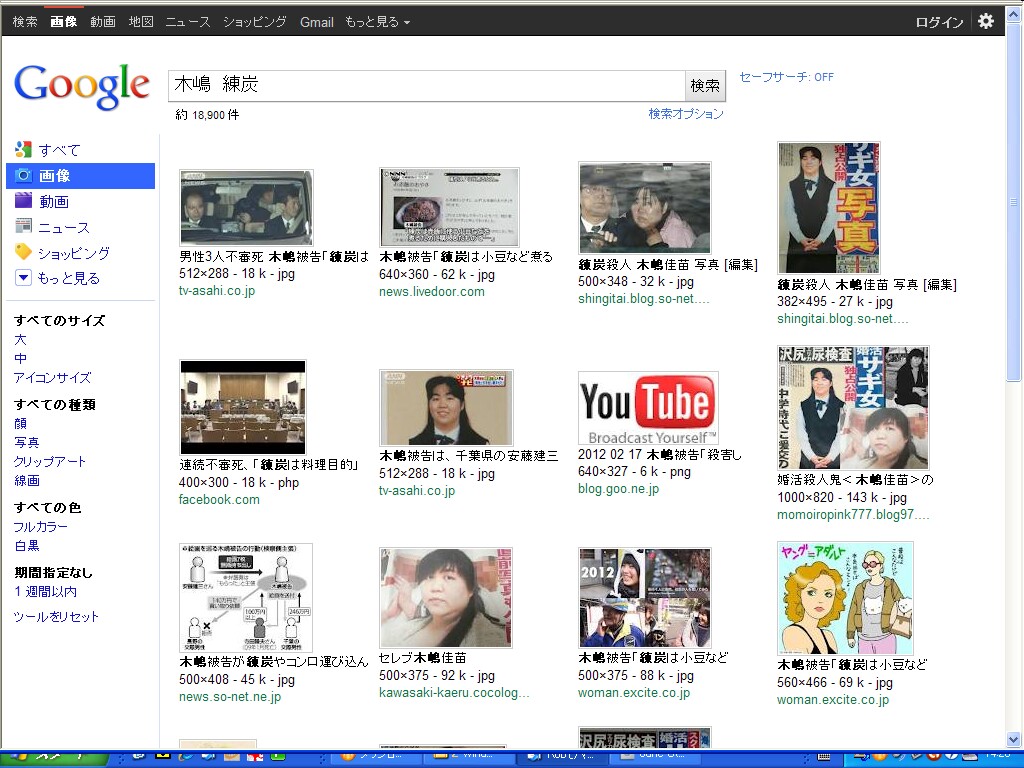Filter color フルカラー
The image size is (1024, 768).
[40, 526]
